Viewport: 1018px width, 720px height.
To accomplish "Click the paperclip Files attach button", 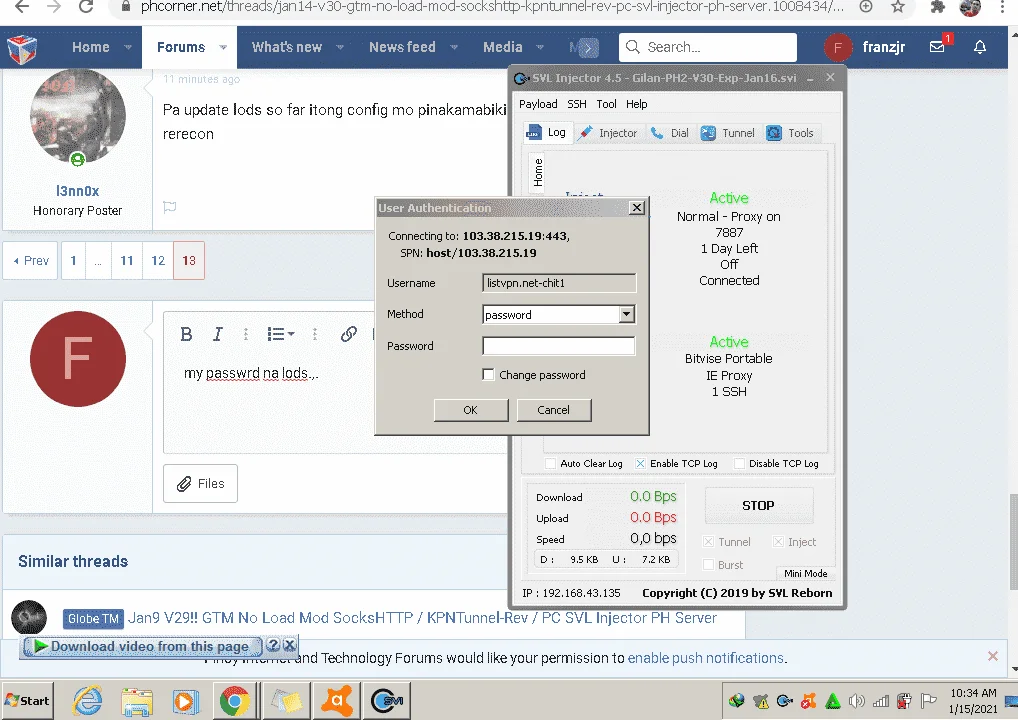I will (x=201, y=484).
